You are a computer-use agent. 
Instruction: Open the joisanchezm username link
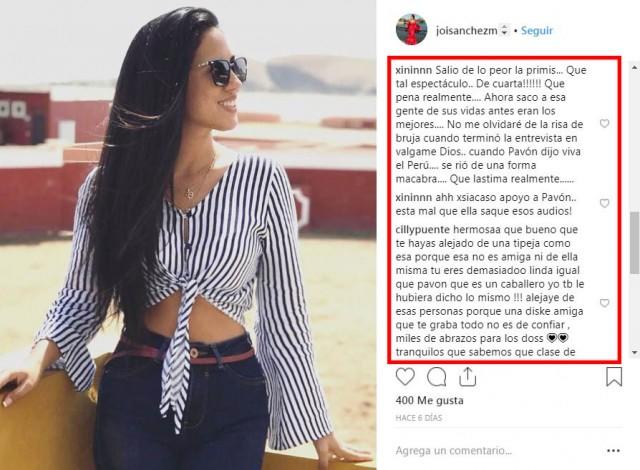[x=467, y=31]
